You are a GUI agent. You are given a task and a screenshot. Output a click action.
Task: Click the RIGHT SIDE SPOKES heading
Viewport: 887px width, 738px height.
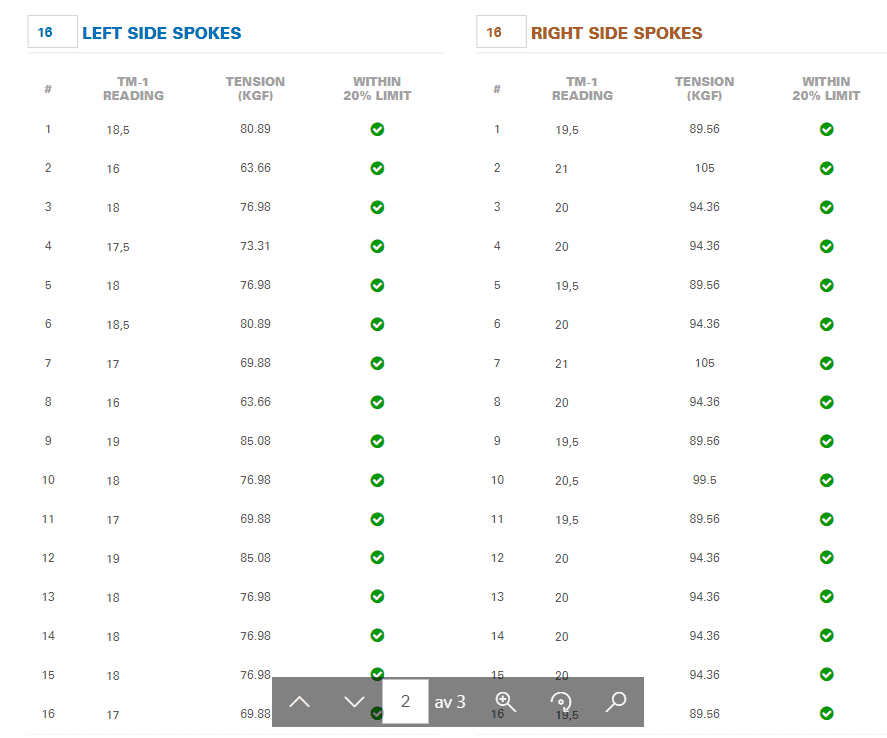(617, 33)
